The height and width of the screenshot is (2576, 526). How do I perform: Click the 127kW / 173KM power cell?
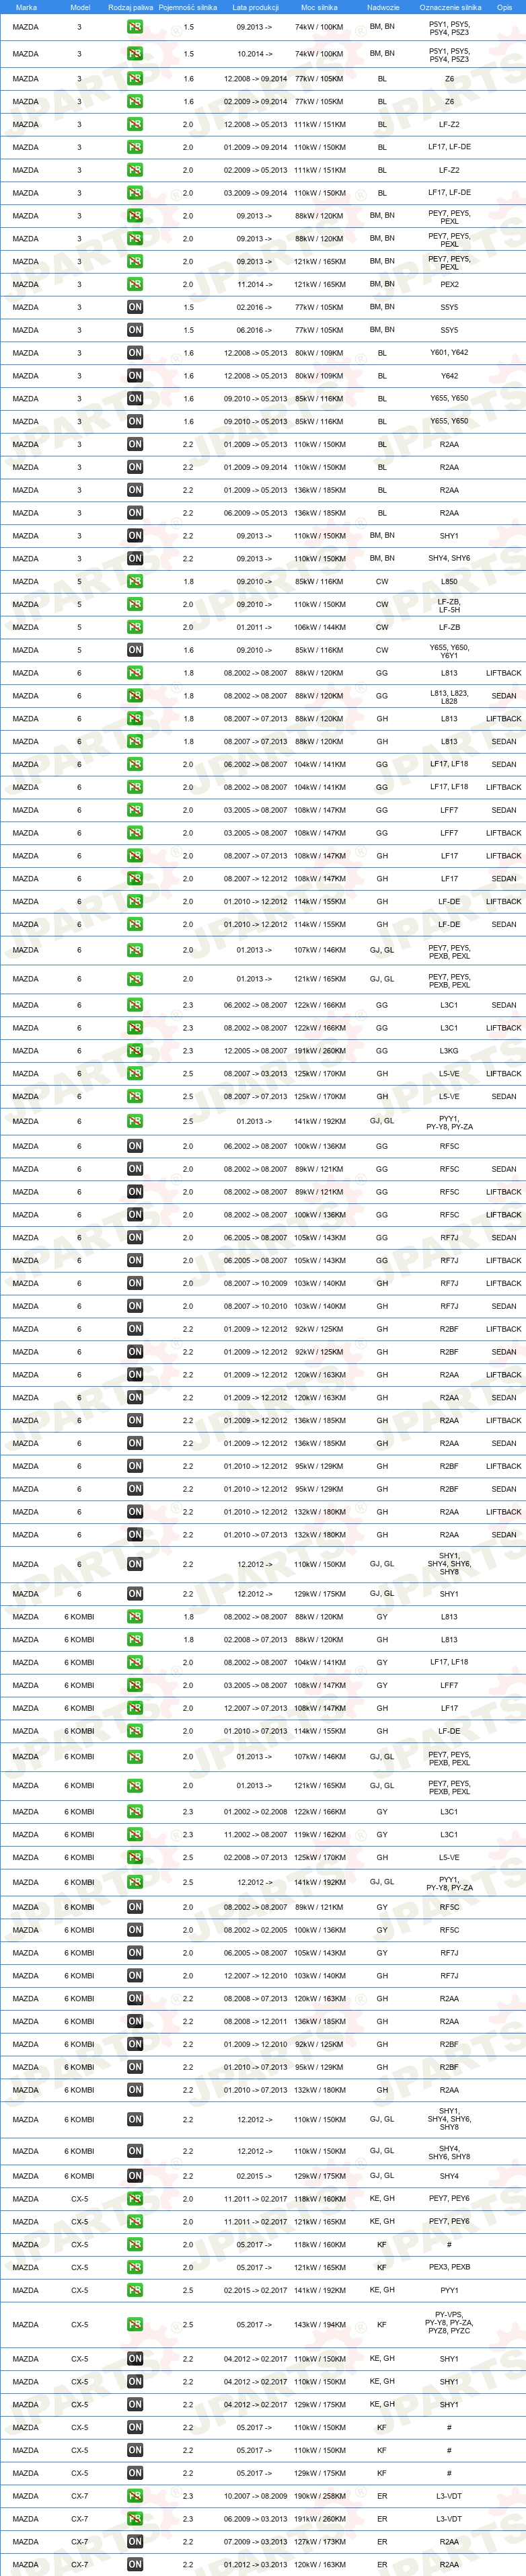point(320,2542)
